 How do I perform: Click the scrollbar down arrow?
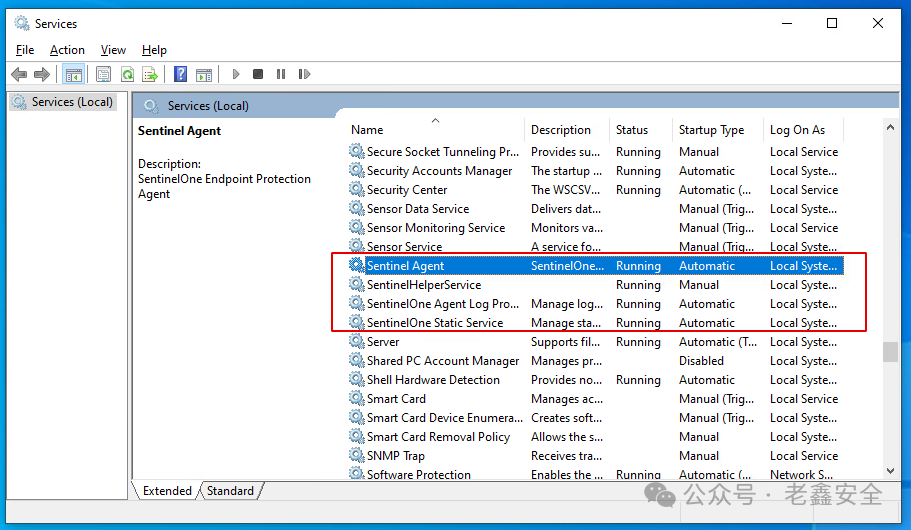pos(890,470)
